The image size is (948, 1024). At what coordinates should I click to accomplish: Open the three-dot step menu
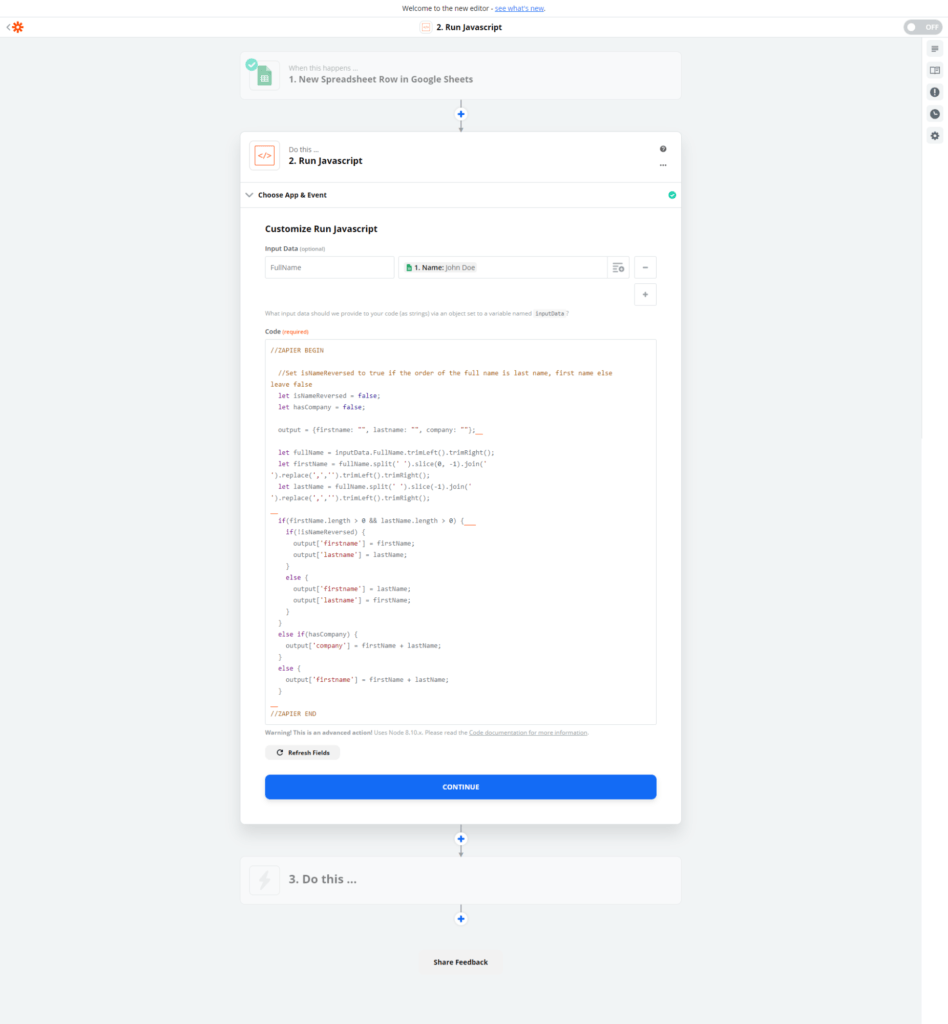(x=663, y=165)
